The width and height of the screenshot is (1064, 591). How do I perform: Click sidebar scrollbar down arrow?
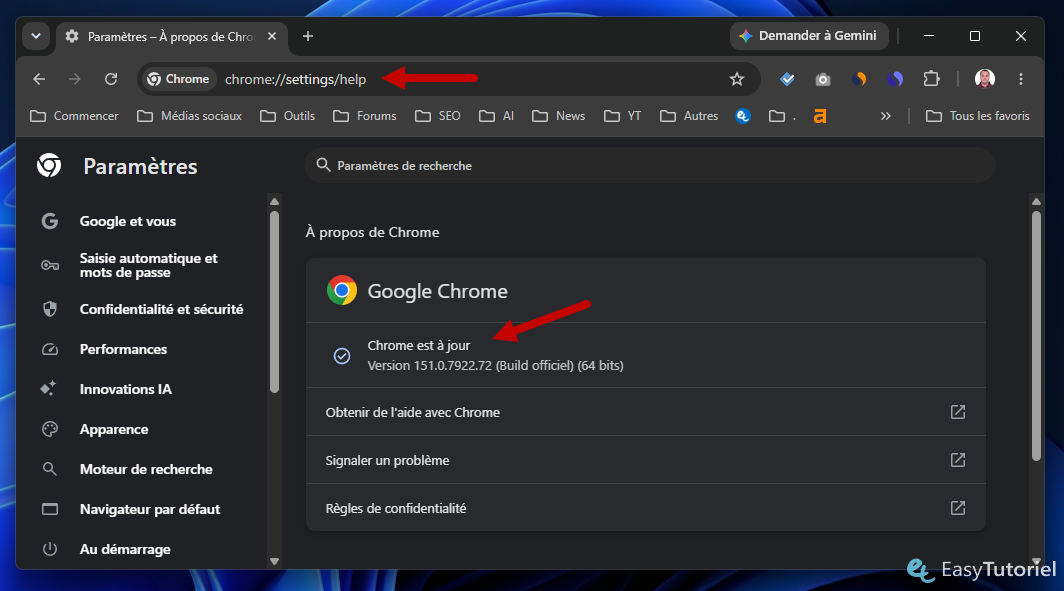tap(274, 561)
